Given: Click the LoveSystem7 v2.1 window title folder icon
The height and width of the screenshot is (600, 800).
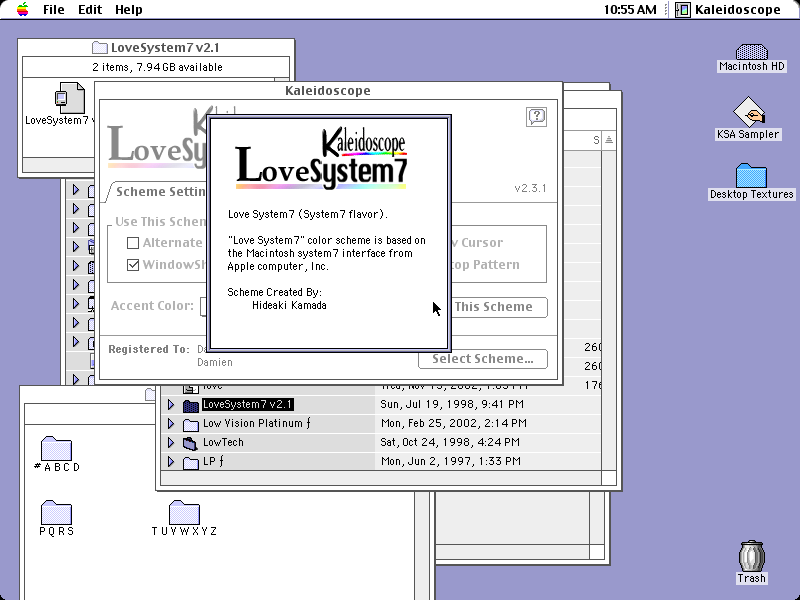Looking at the screenshot, I should [x=99, y=47].
